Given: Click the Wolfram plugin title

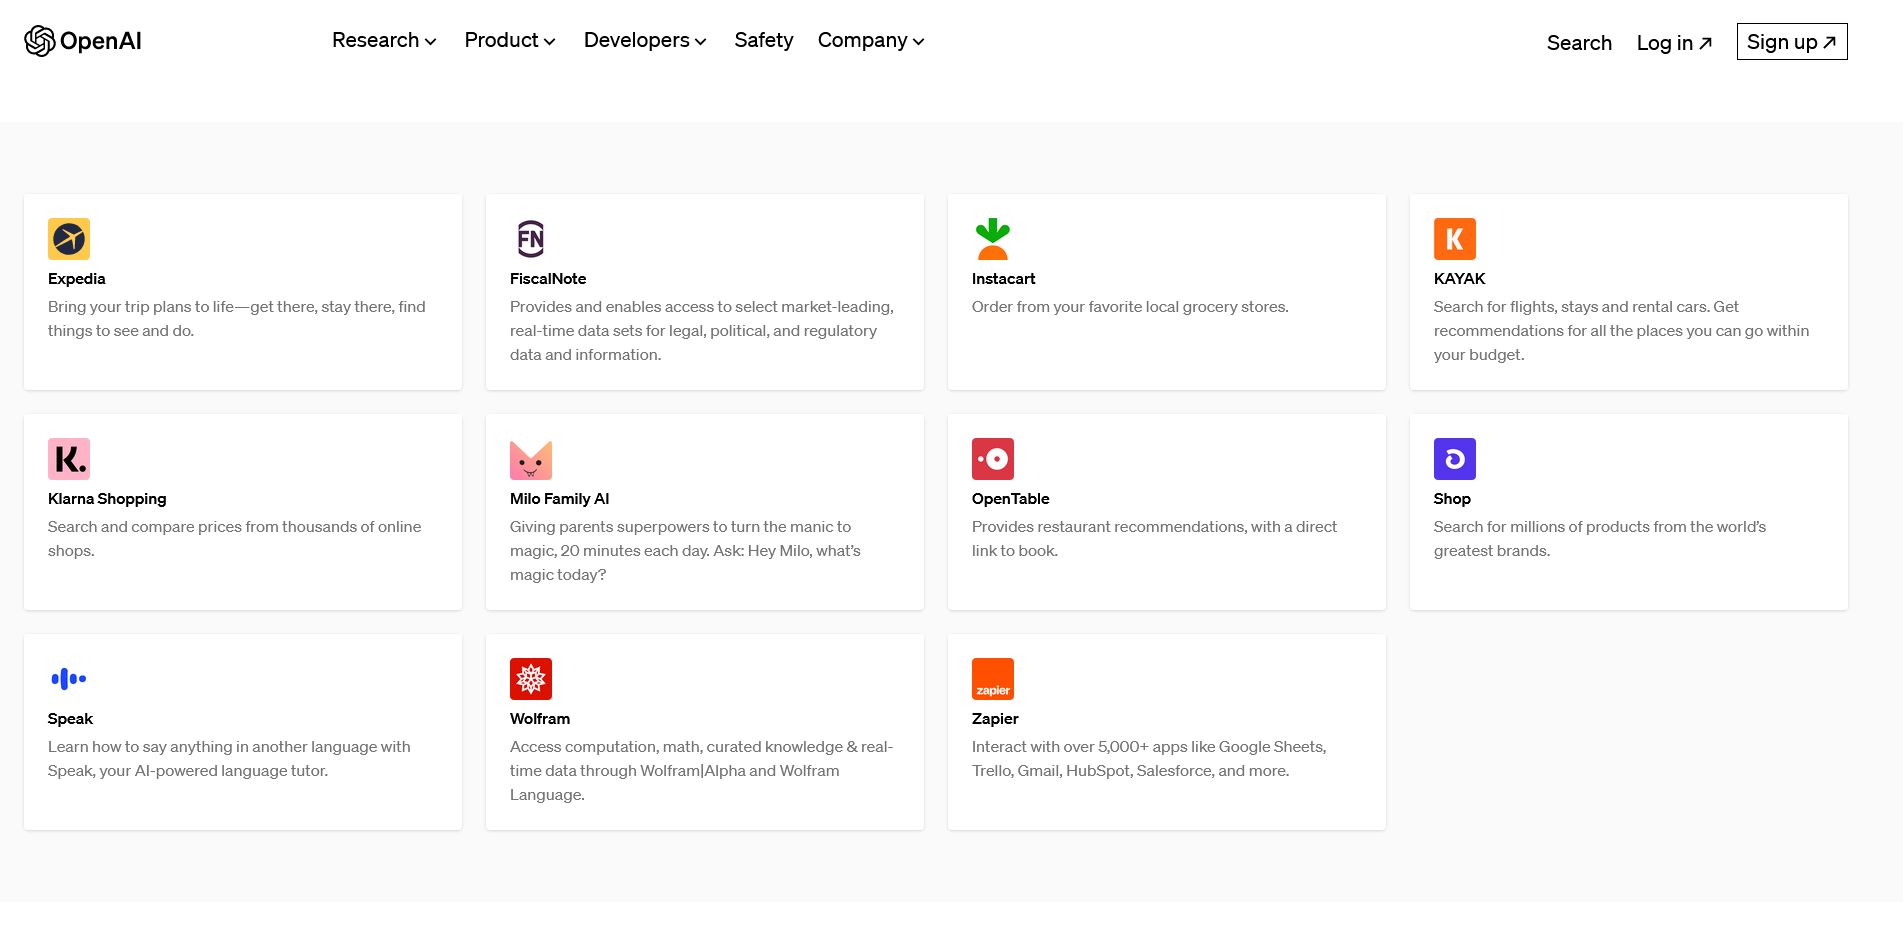Looking at the screenshot, I should 540,719.
